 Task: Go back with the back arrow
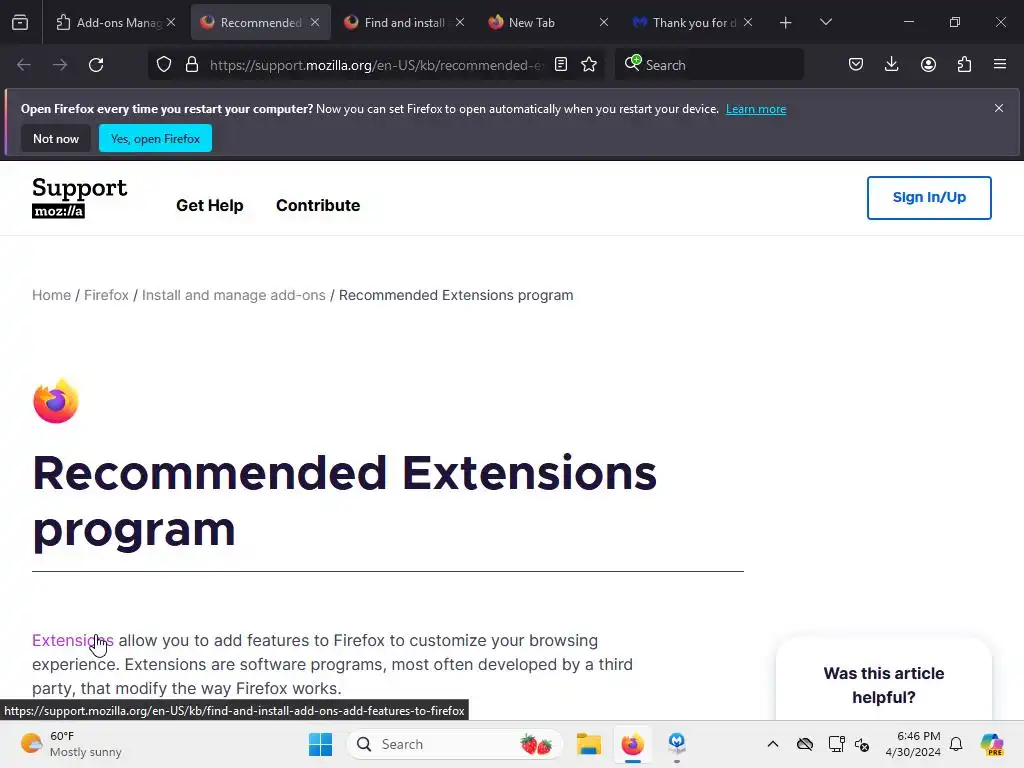point(24,65)
